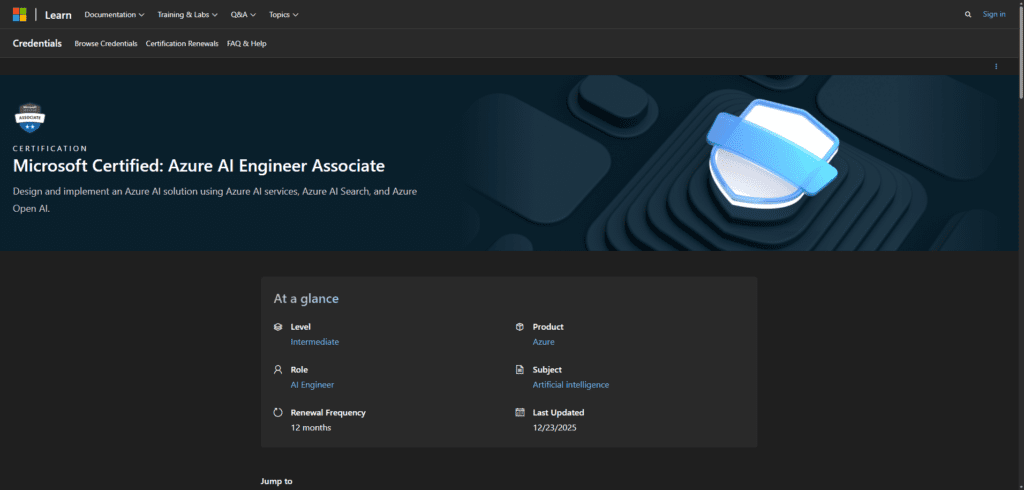Click the 'Design and implement an Azure AI solution' description

pyautogui.click(x=215, y=200)
